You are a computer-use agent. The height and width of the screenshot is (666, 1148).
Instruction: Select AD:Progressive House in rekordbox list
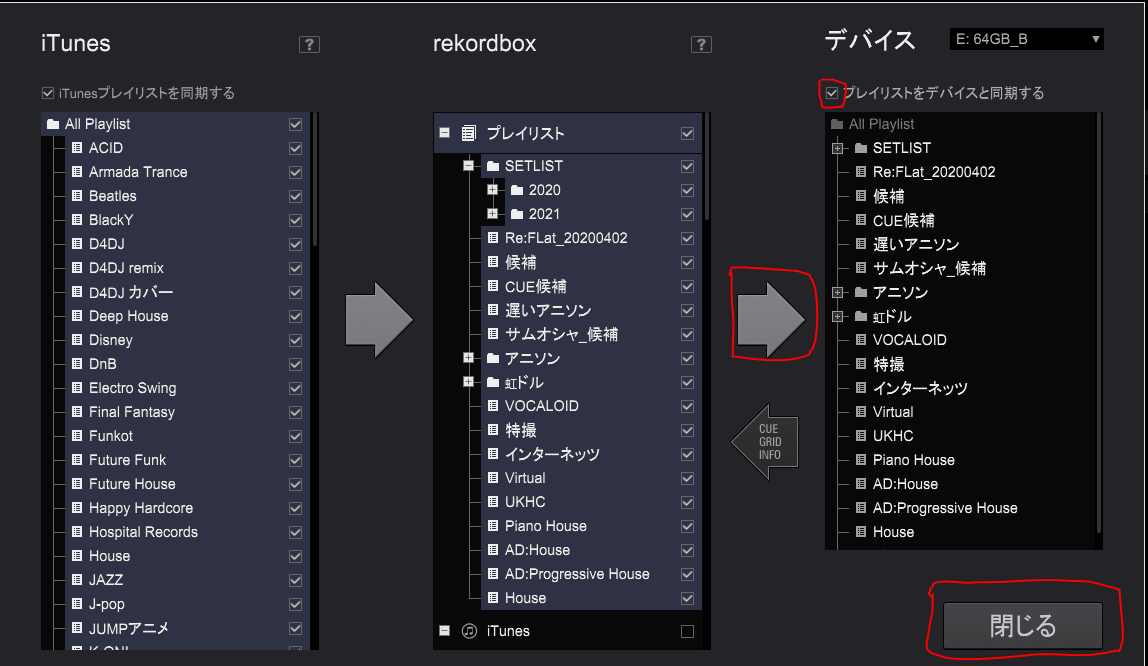click(577, 575)
